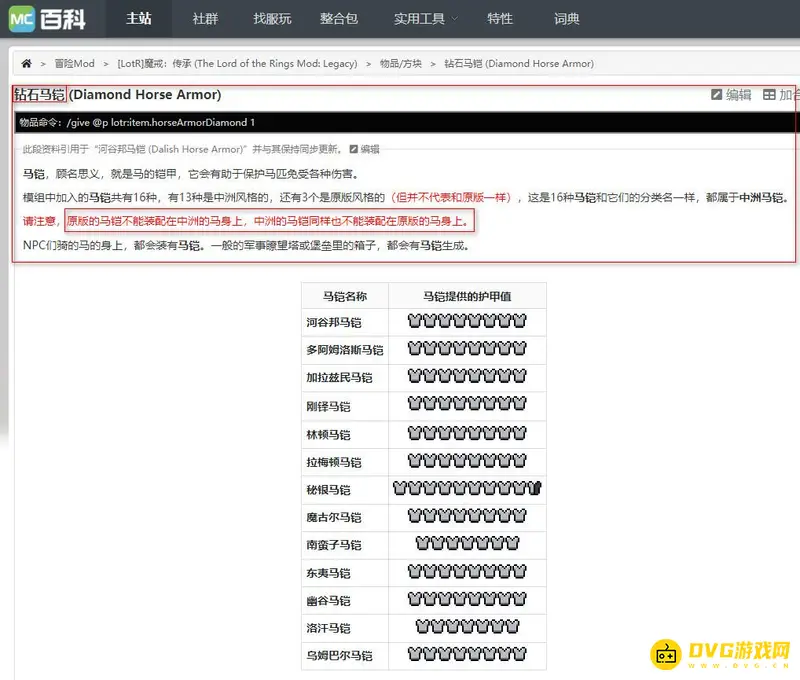
Task: Switch to the 找服玩 tab
Action: coord(272,19)
